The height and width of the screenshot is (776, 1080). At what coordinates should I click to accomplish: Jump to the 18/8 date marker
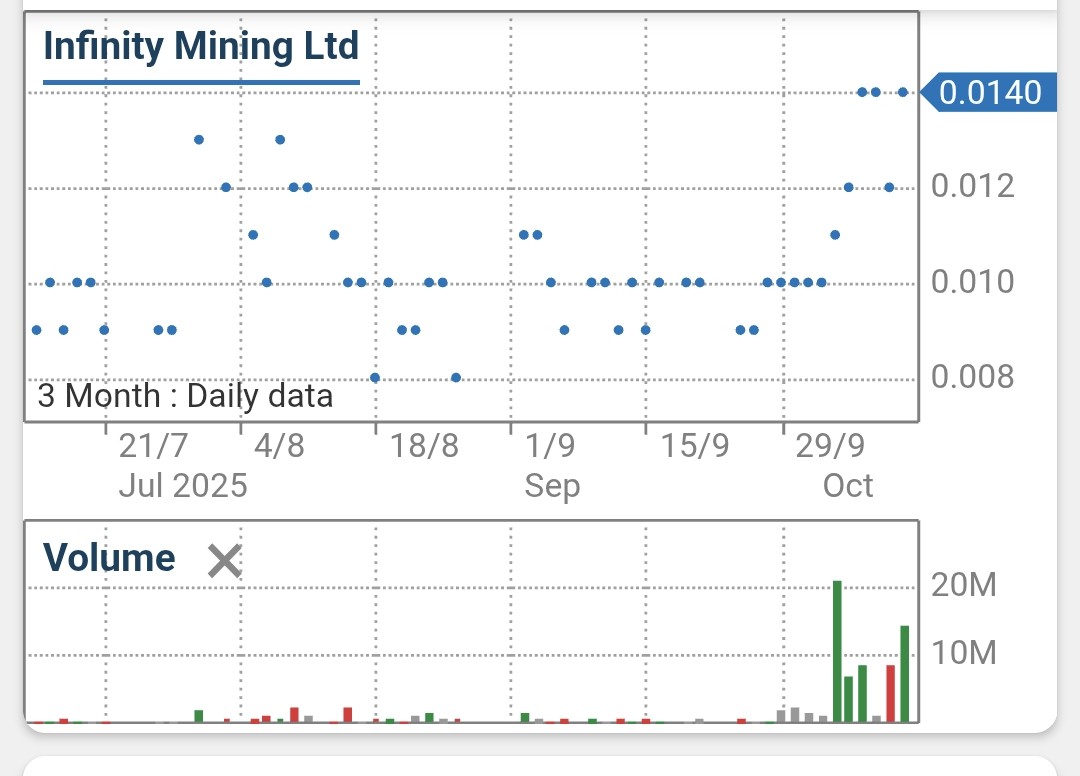click(x=424, y=446)
